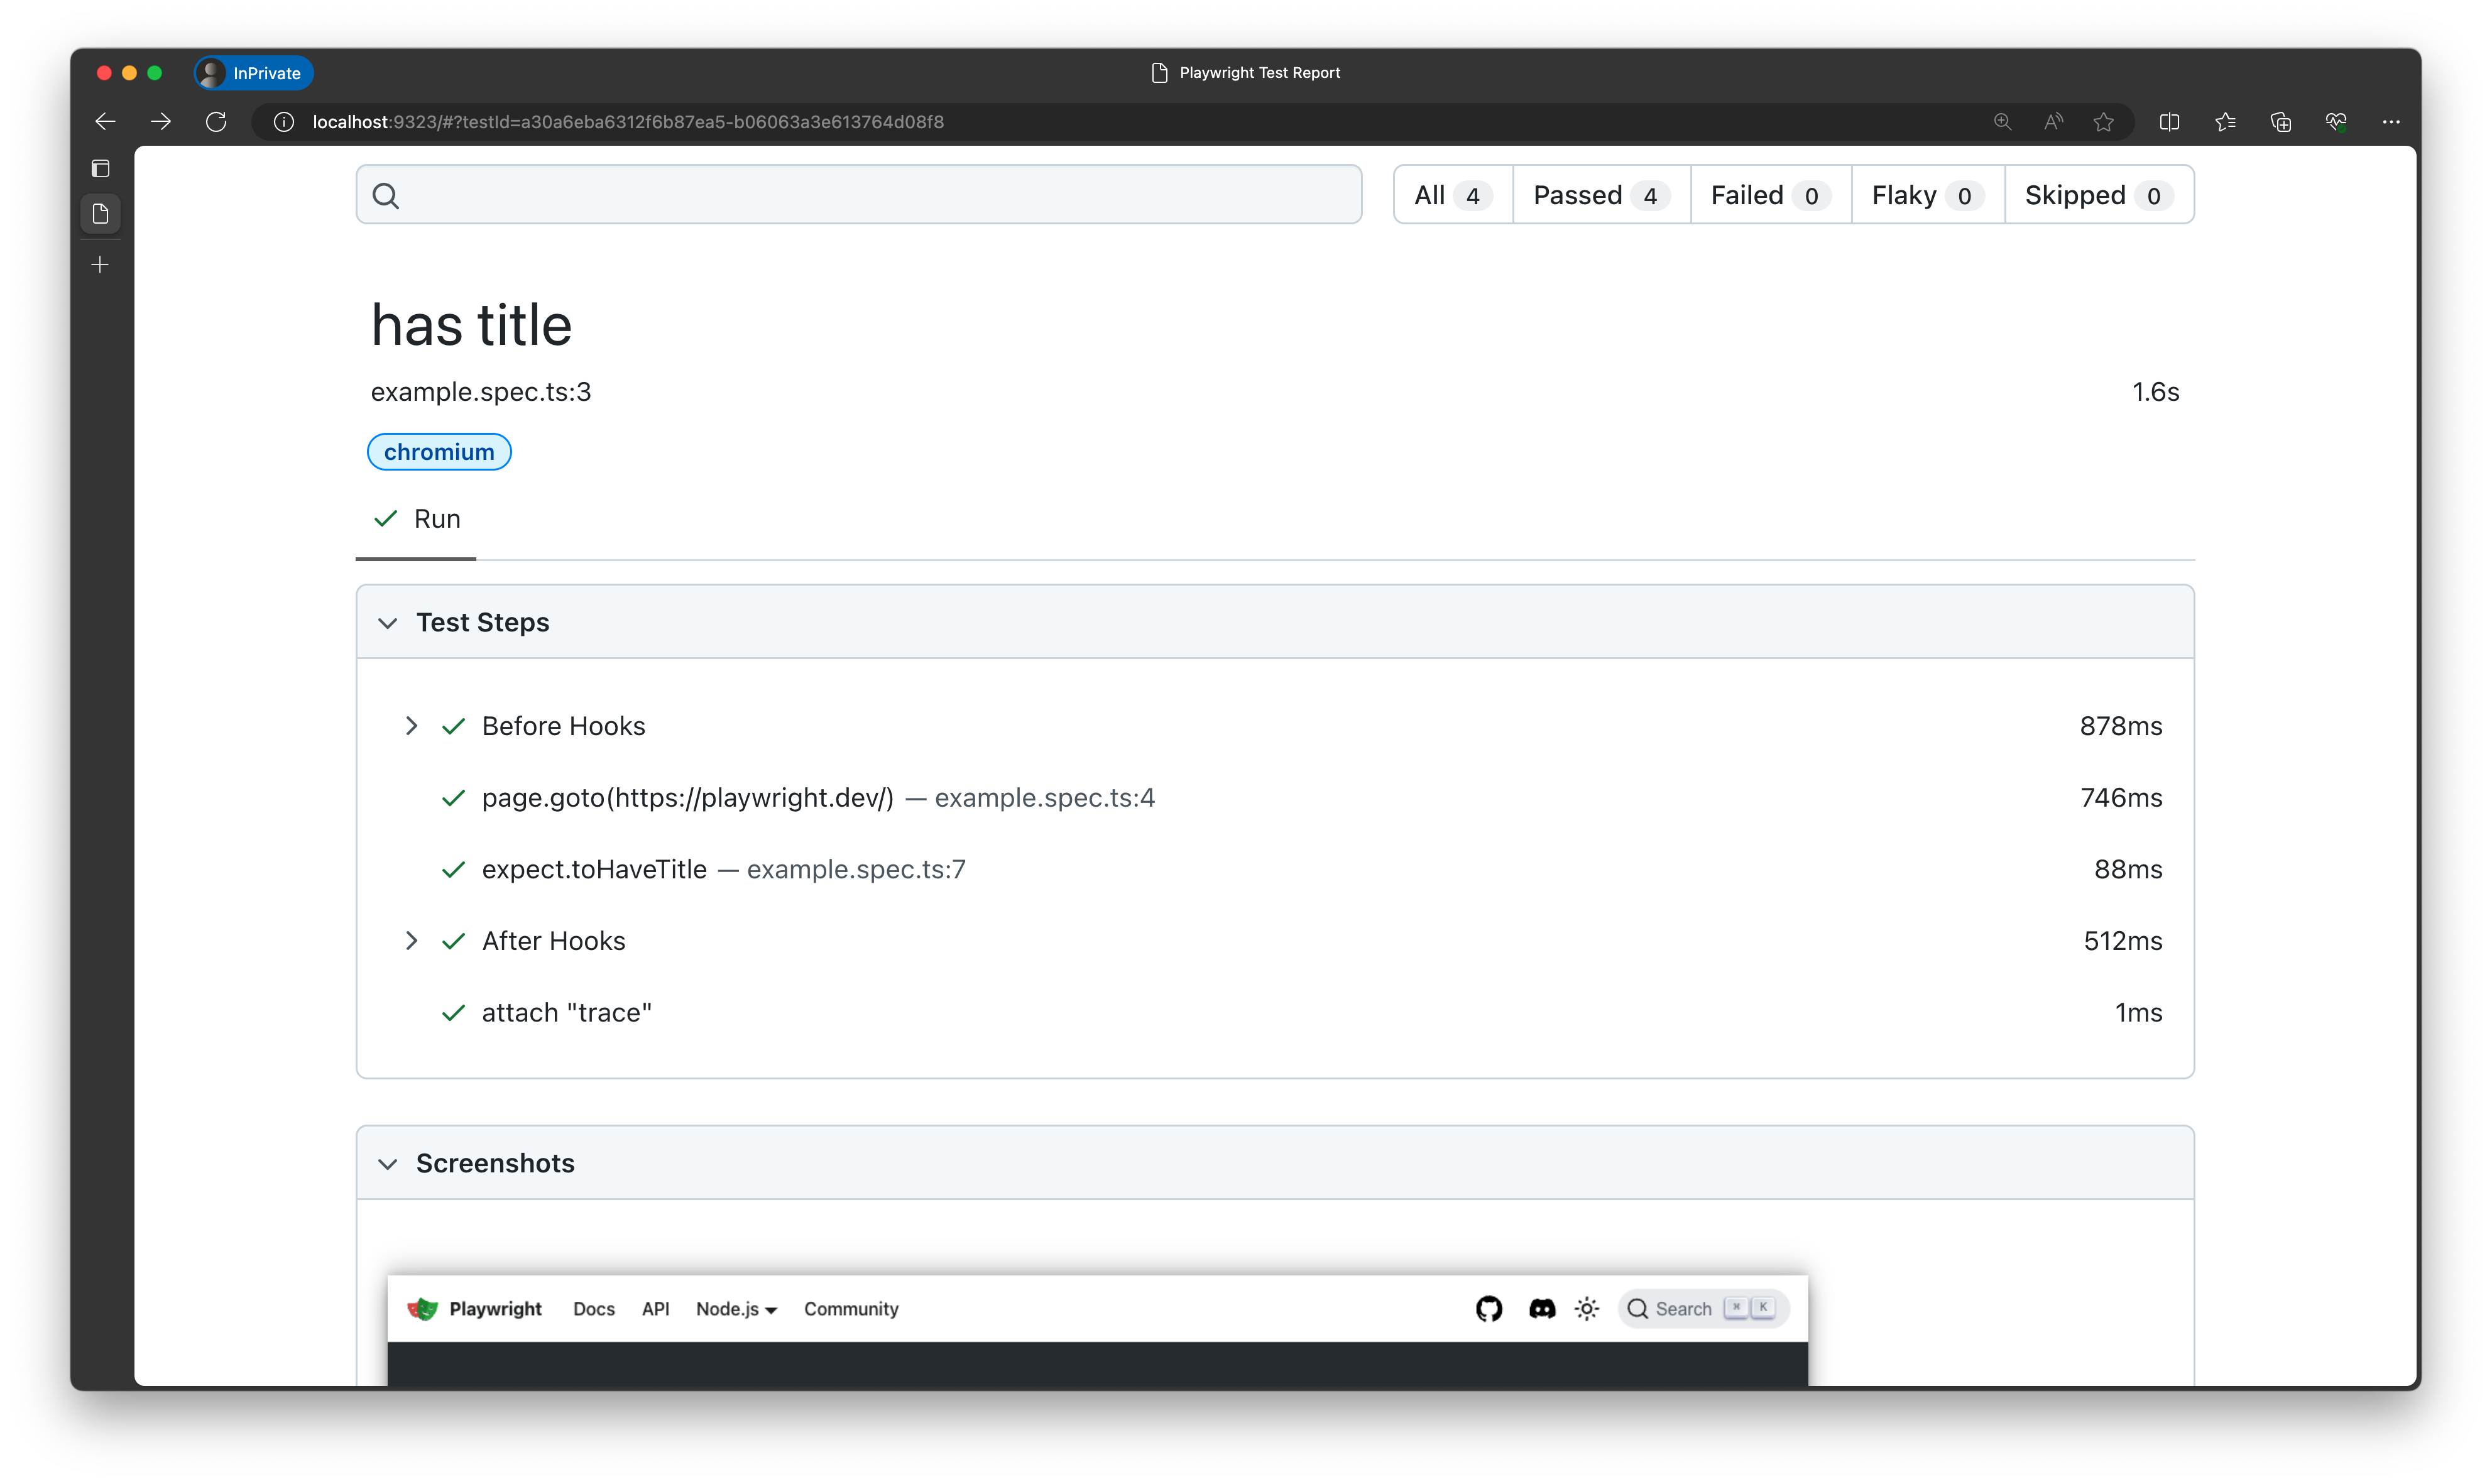
Task: Click the favorites star icon in address bar
Action: (2104, 122)
